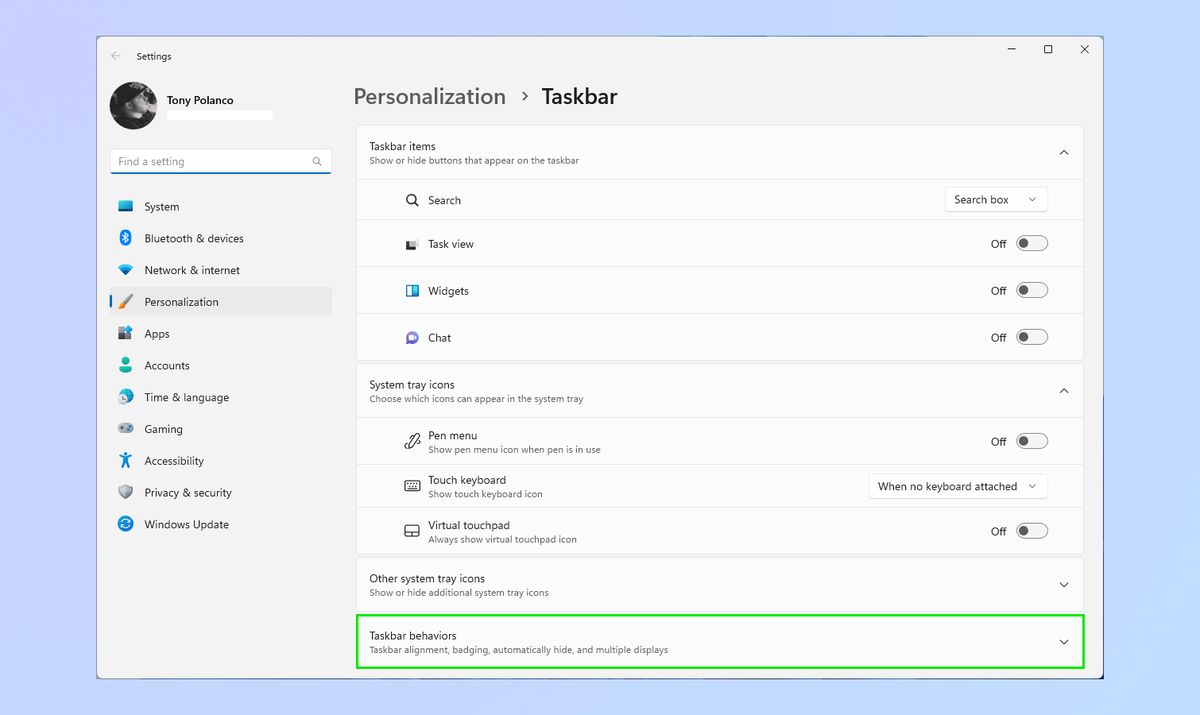Click the back arrow in Settings
The height and width of the screenshot is (715, 1200).
pyautogui.click(x=117, y=56)
